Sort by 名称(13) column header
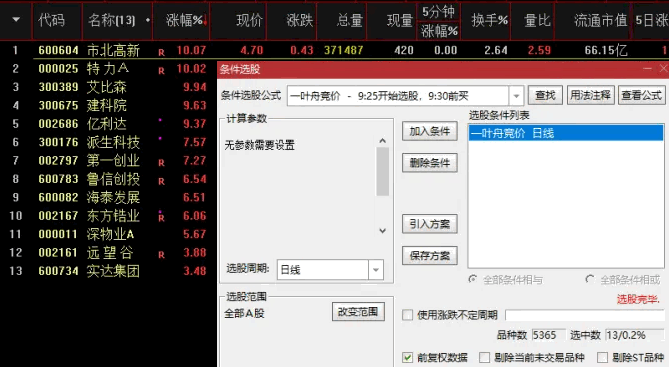This screenshot has width=669, height=367. (112, 20)
